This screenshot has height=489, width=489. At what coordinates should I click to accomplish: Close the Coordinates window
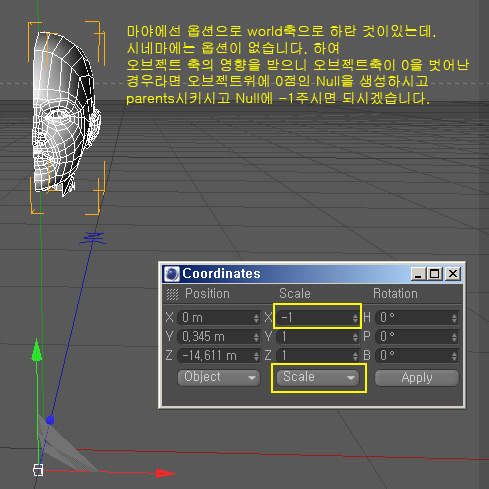tap(453, 274)
